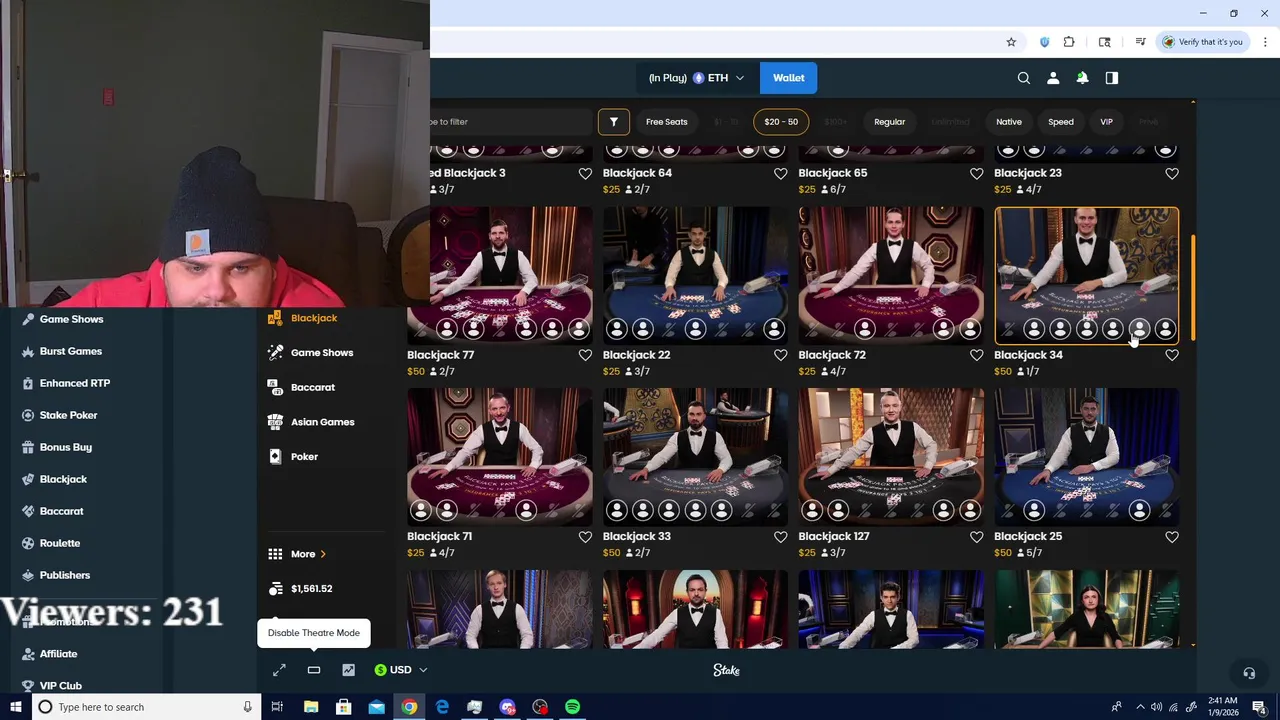Toggle the $20 - 50 bet filter
This screenshot has height=720, width=1280.
(x=781, y=122)
